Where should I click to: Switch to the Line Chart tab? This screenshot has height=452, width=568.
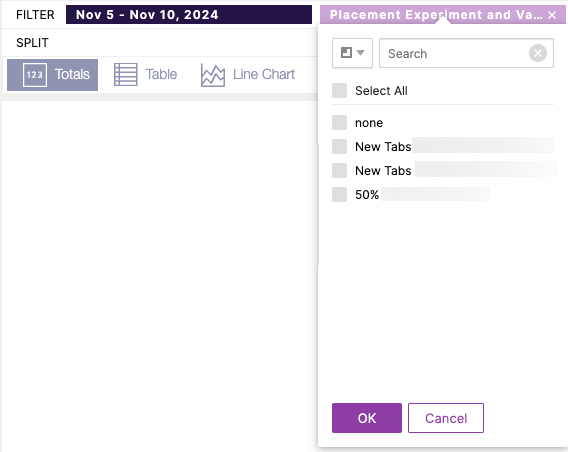click(248, 75)
